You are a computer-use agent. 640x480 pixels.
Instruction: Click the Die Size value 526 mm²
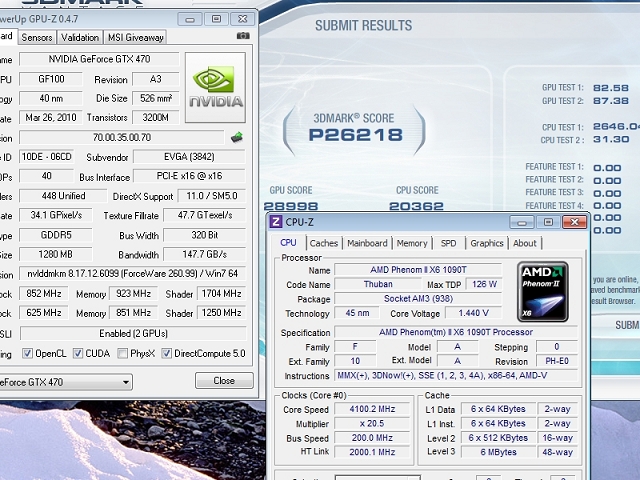(156, 98)
